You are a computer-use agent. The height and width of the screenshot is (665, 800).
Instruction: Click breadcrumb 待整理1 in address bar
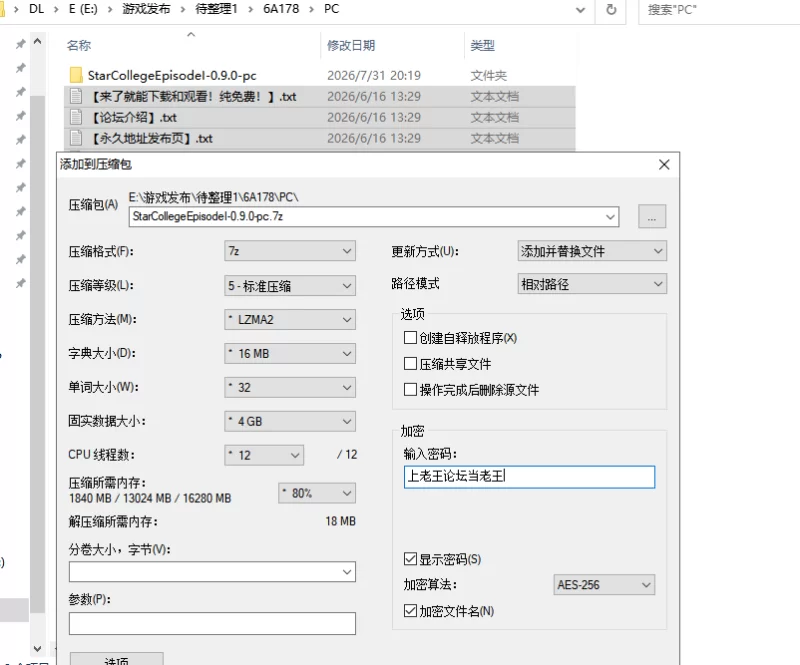[x=216, y=9]
